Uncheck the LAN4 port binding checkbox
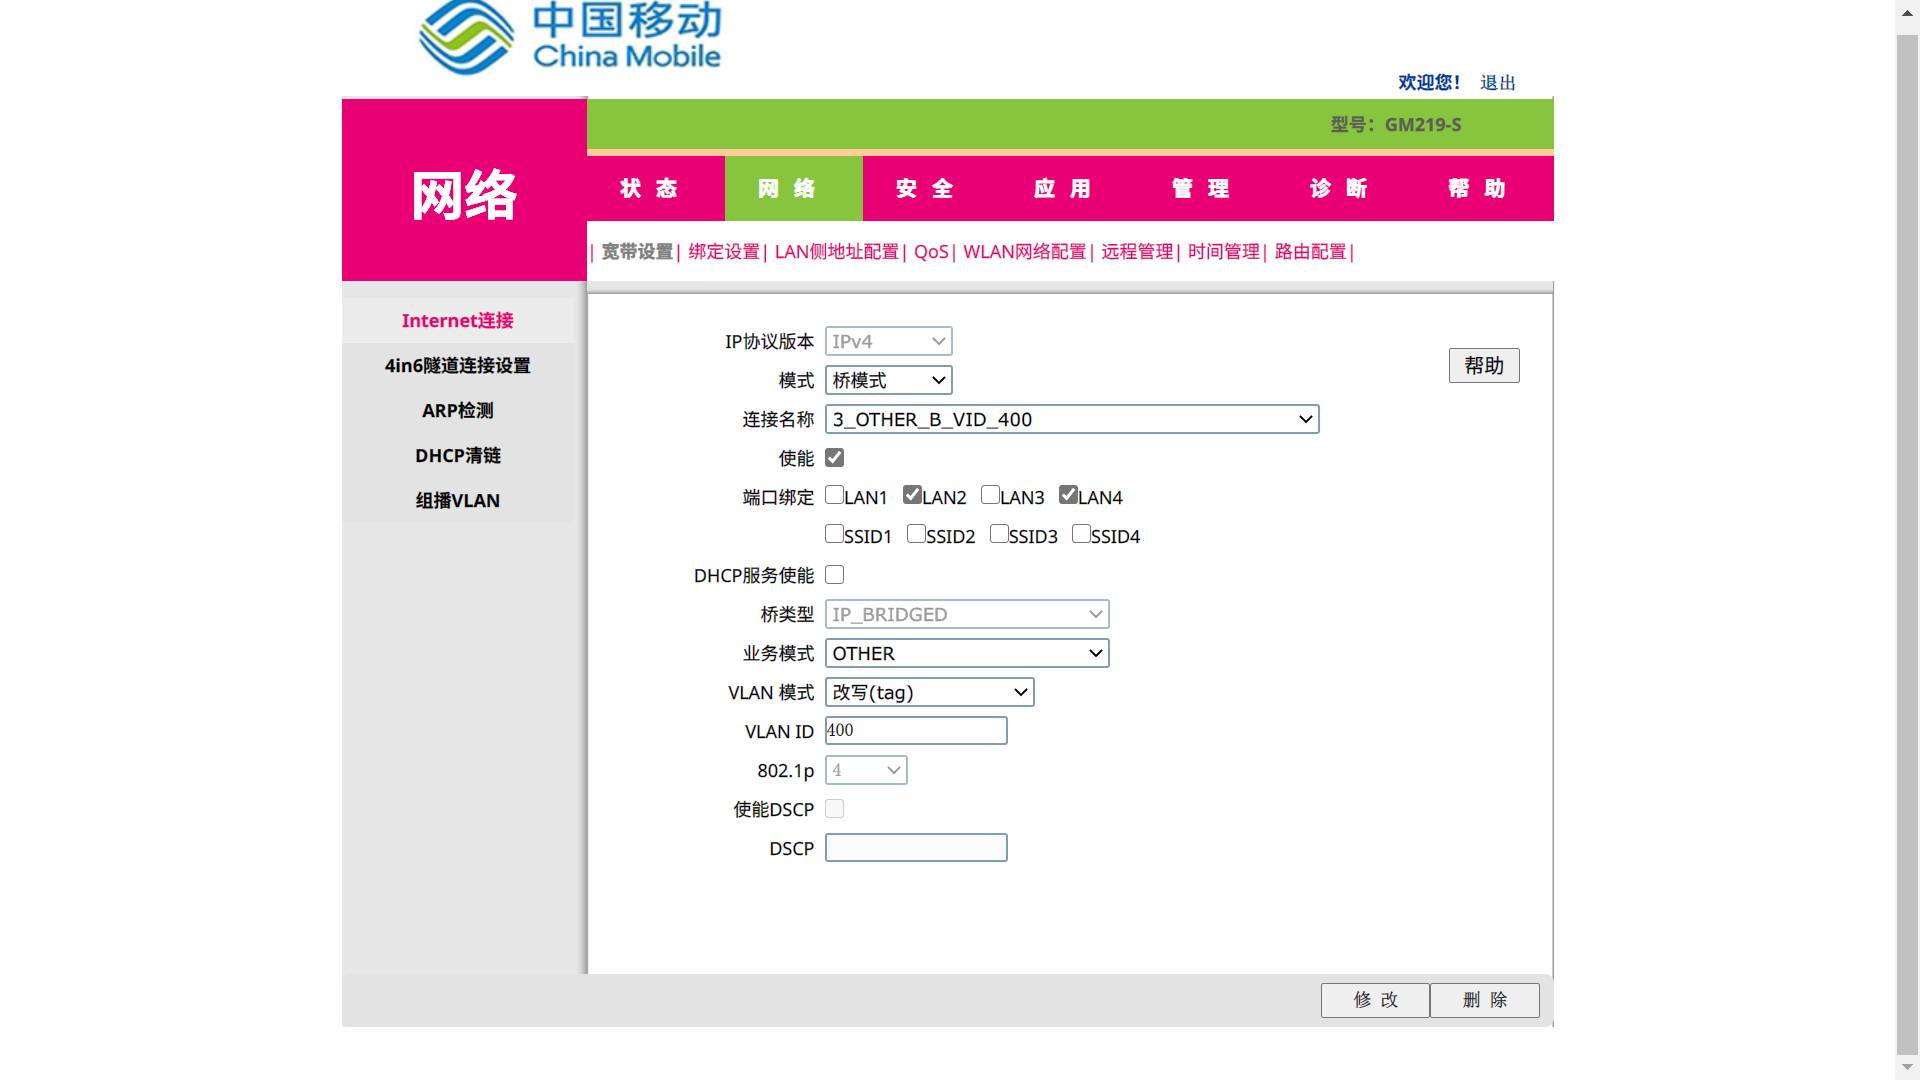The width and height of the screenshot is (1920, 1080). click(1068, 495)
